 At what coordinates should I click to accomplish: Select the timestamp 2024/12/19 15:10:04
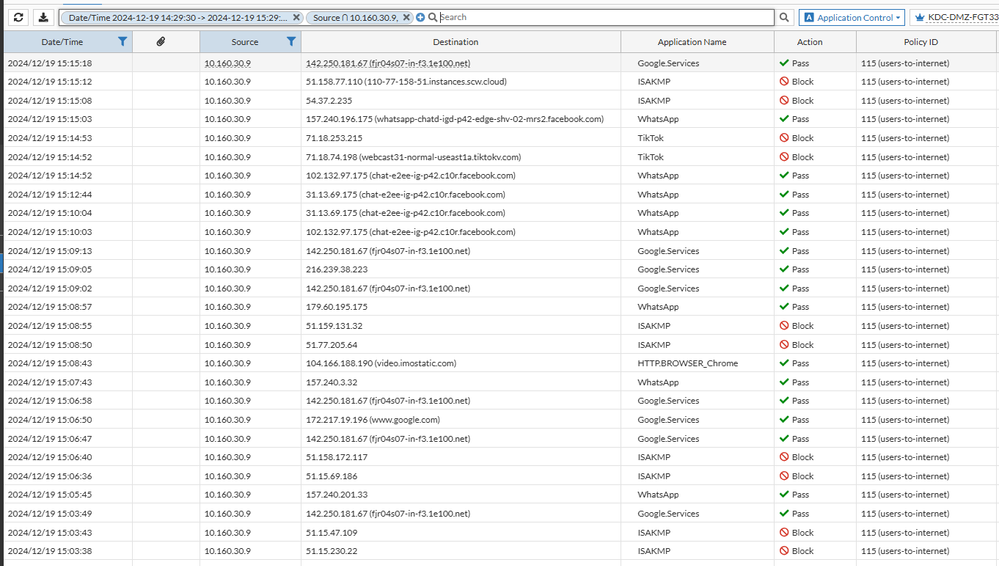pyautogui.click(x=50, y=213)
